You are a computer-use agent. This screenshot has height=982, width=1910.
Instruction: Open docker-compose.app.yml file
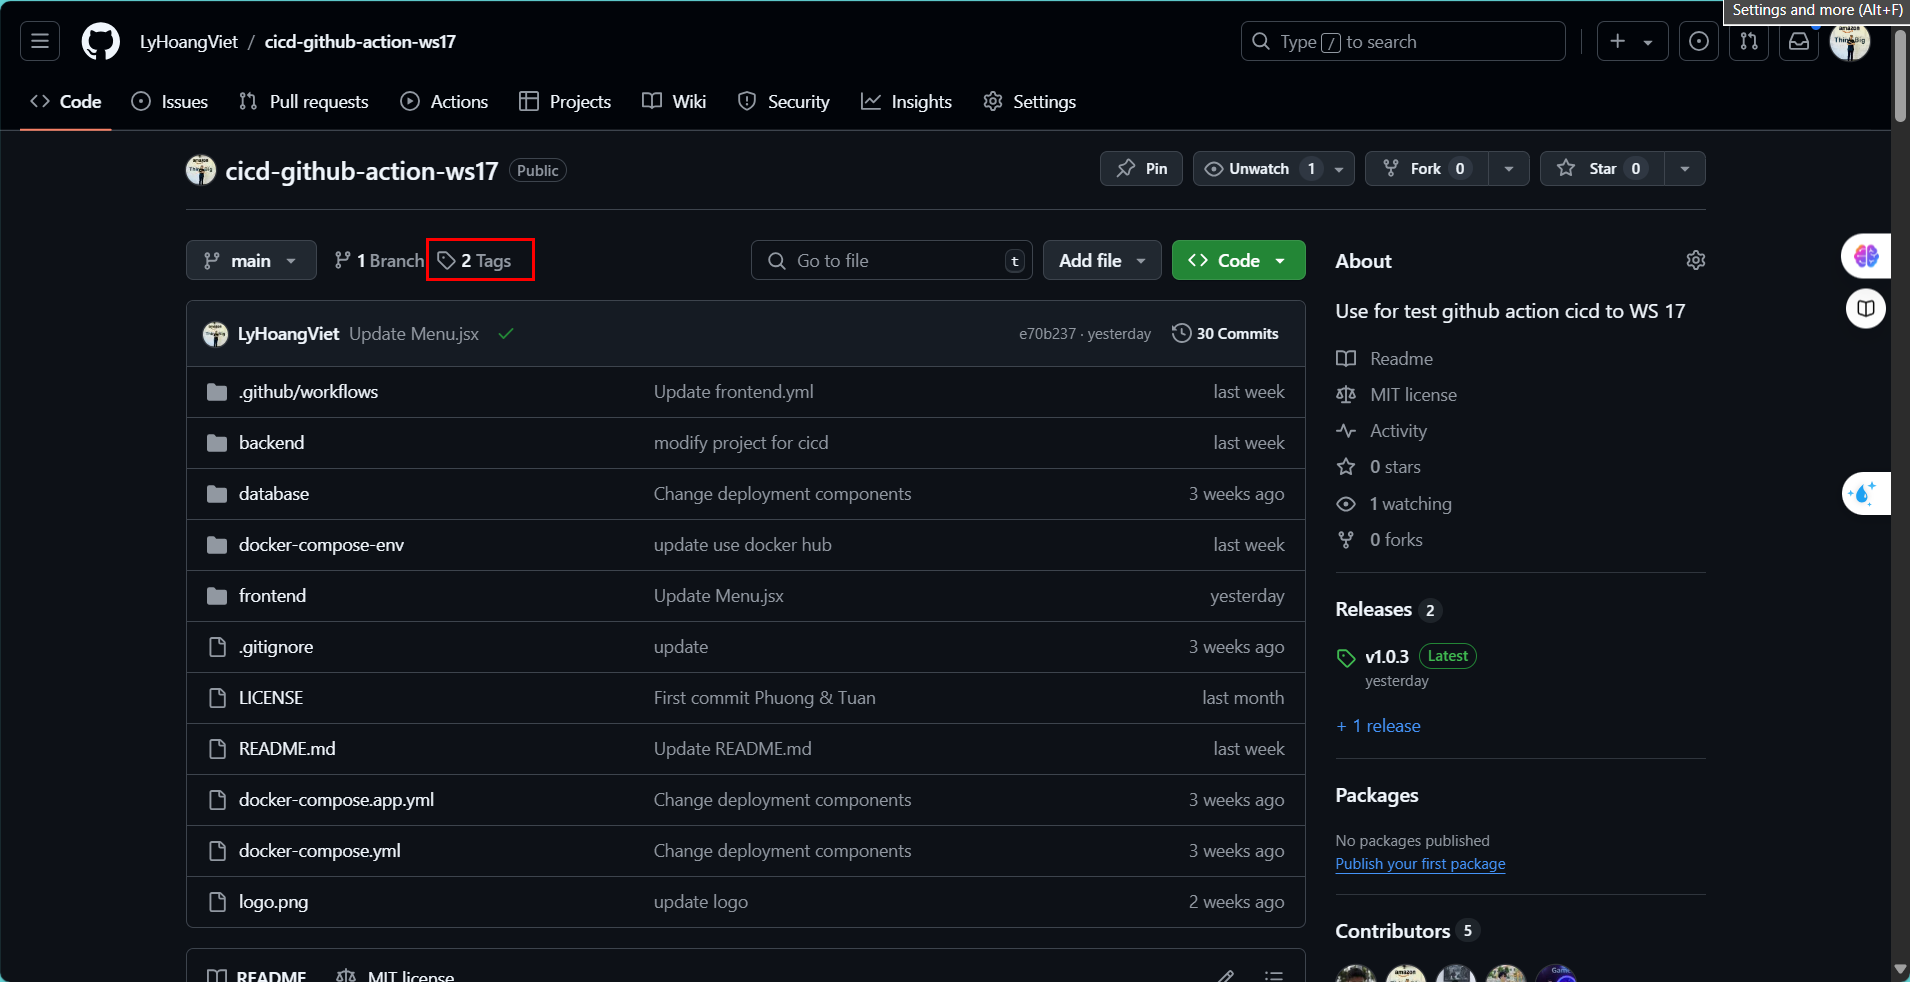click(336, 800)
